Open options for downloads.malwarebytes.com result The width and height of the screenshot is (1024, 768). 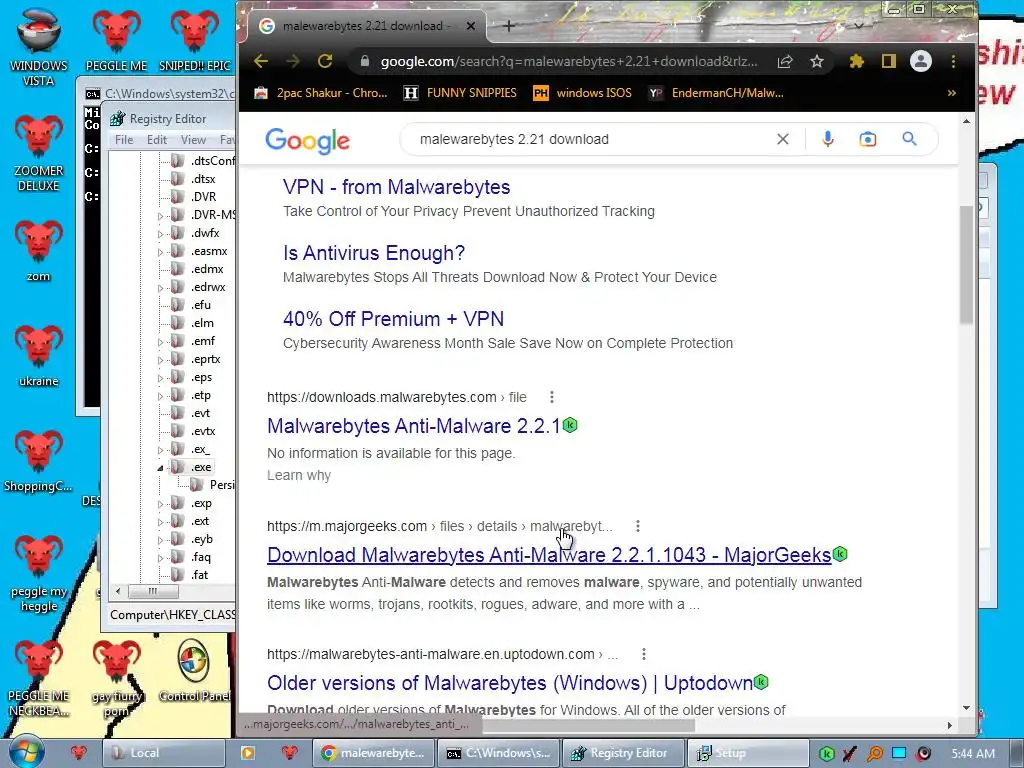tap(552, 397)
